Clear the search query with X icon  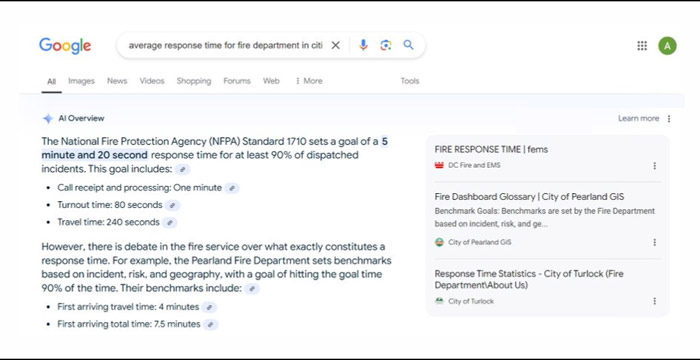(335, 45)
